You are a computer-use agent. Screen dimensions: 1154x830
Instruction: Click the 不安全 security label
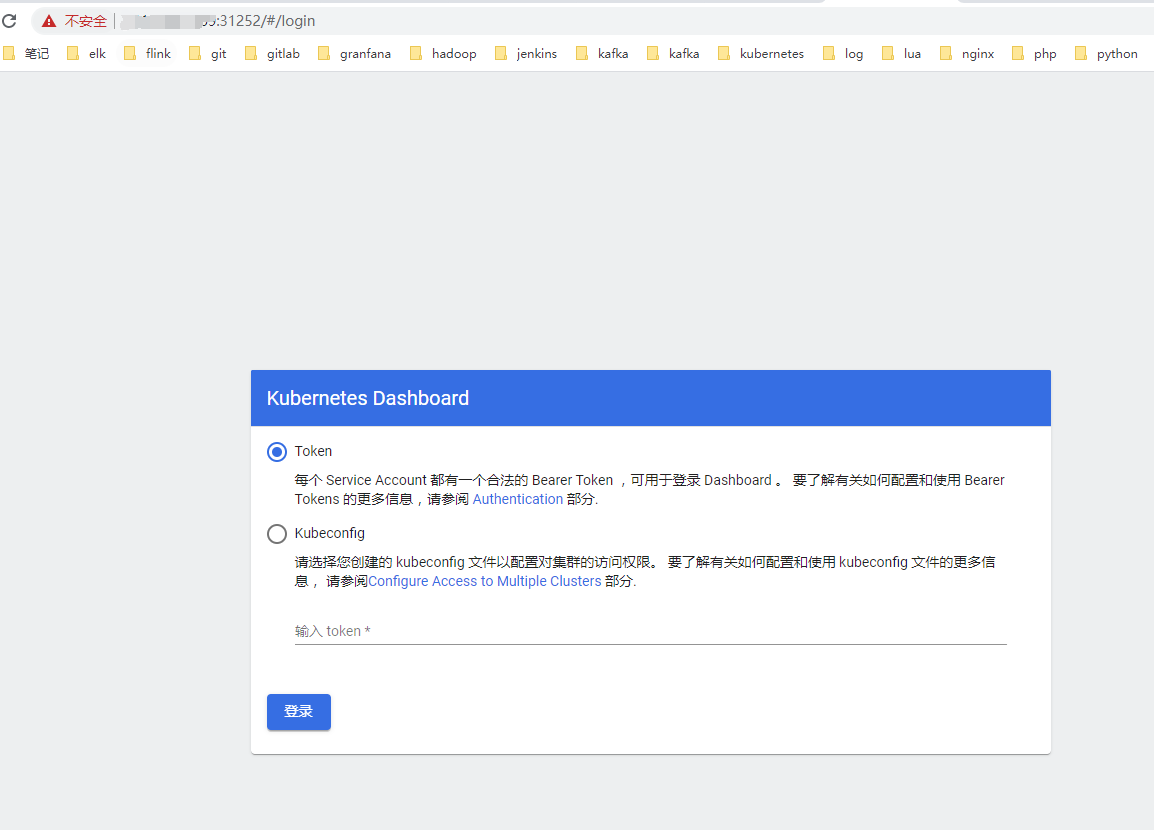pos(85,21)
